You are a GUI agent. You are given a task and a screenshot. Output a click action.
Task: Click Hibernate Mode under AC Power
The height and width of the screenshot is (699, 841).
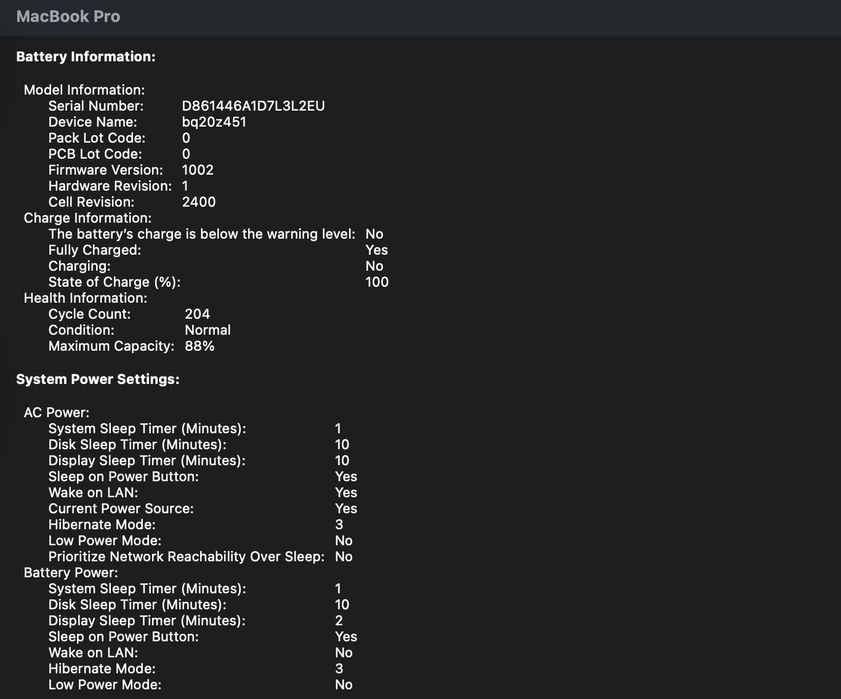102,525
